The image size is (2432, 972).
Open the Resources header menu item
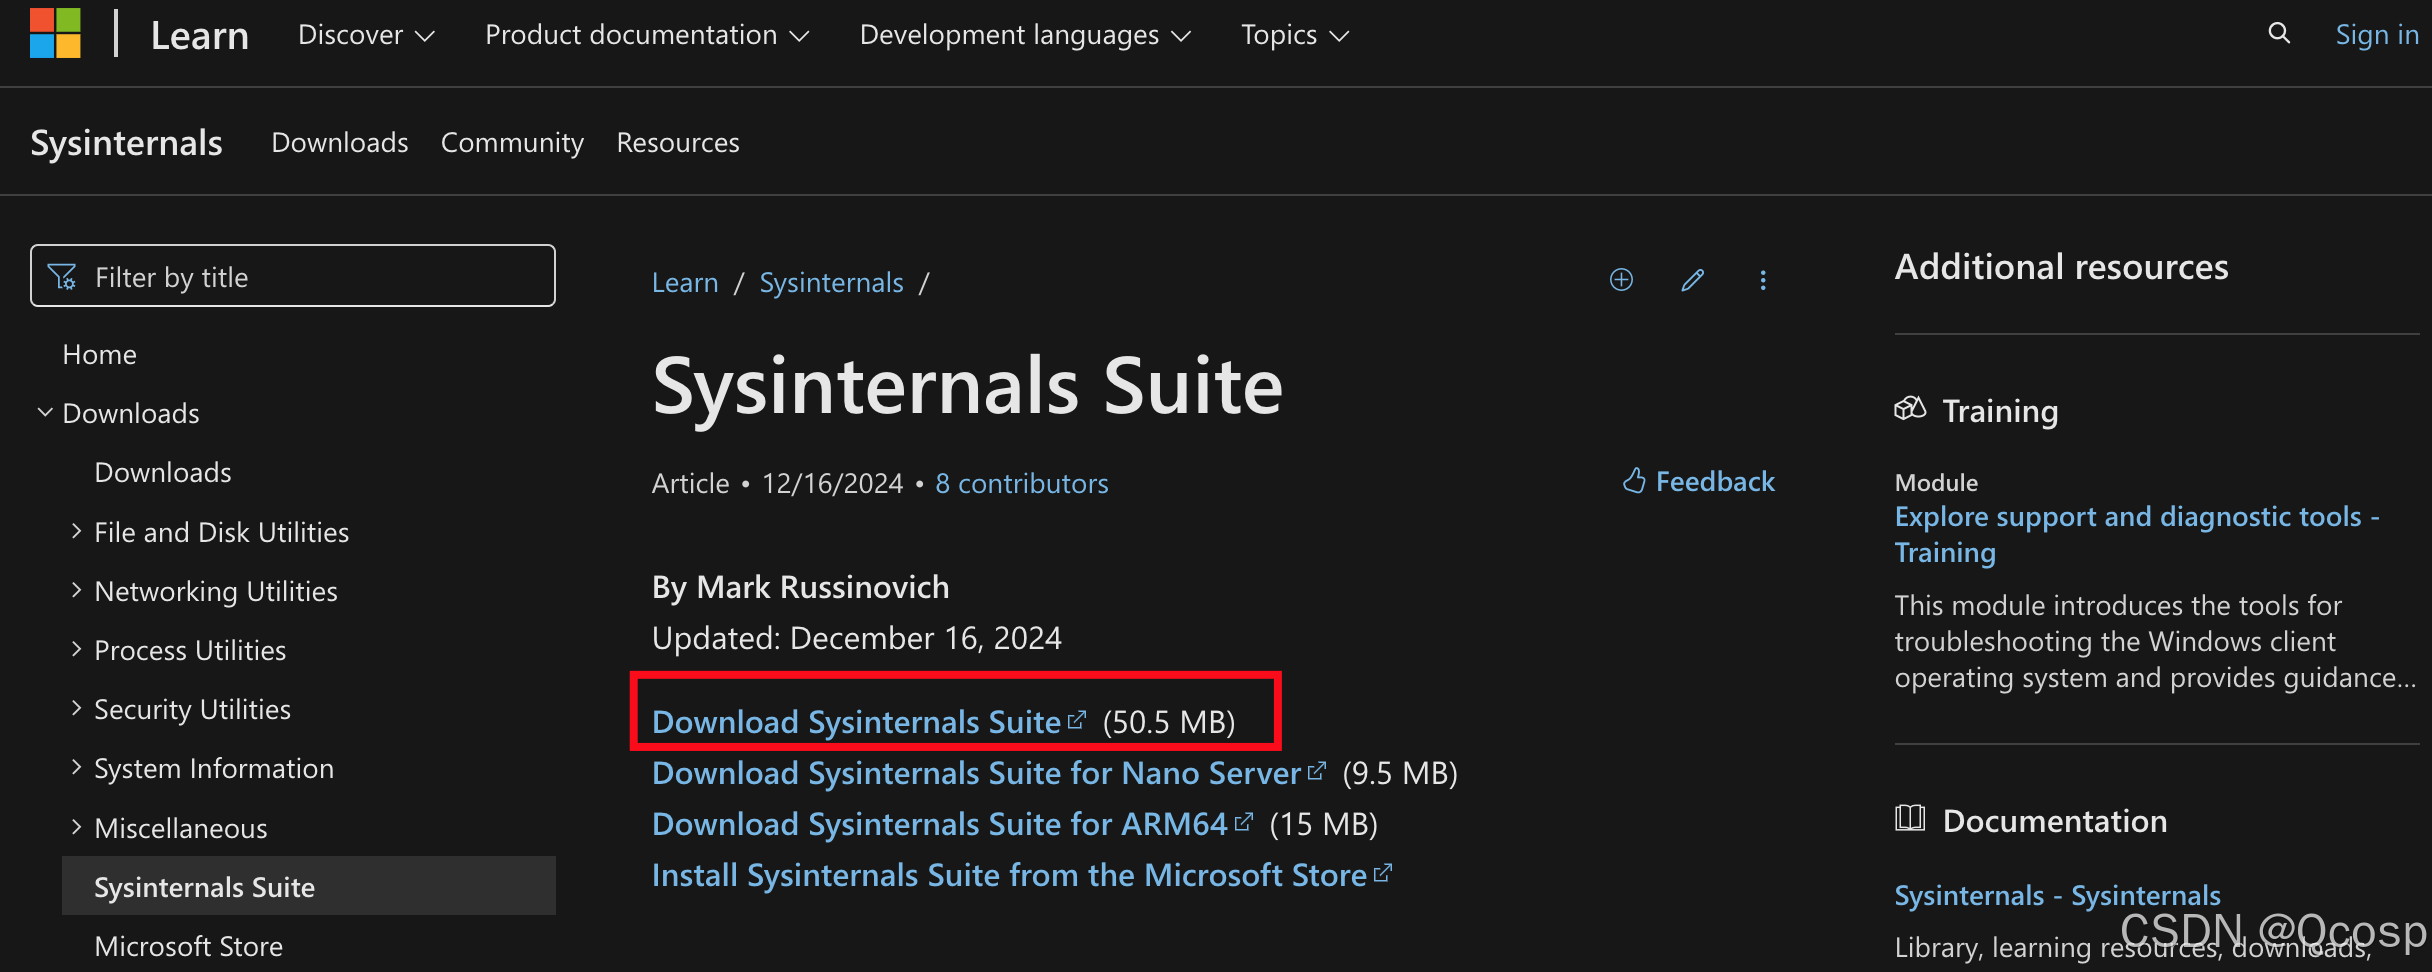click(678, 143)
